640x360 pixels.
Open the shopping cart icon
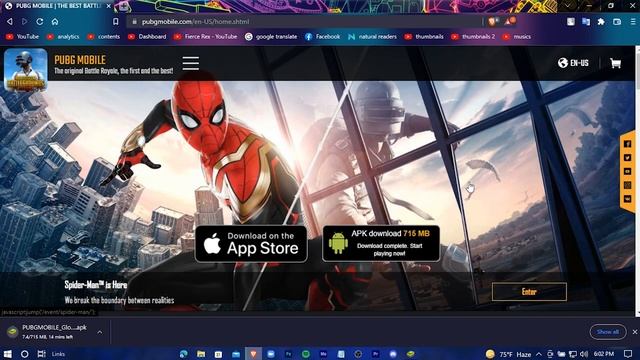pos(616,63)
